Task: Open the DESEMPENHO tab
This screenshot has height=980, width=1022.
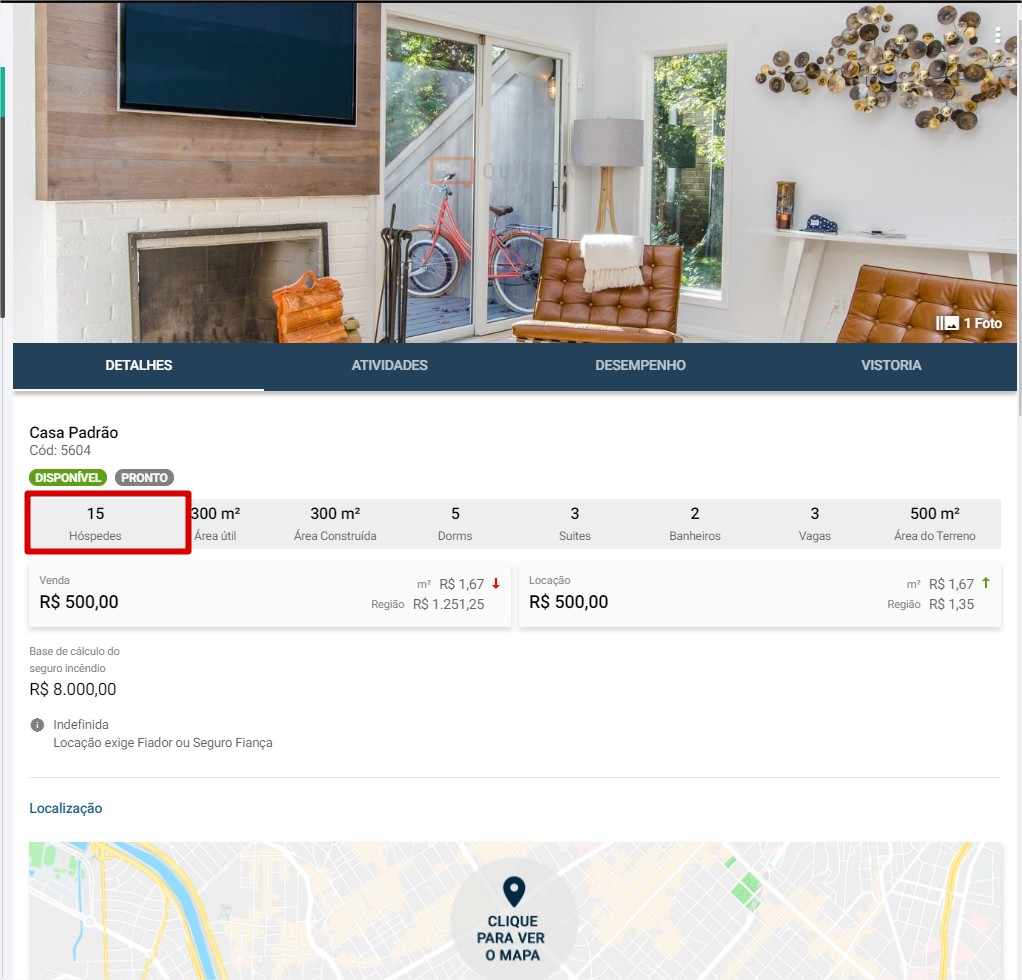Action: (x=640, y=366)
